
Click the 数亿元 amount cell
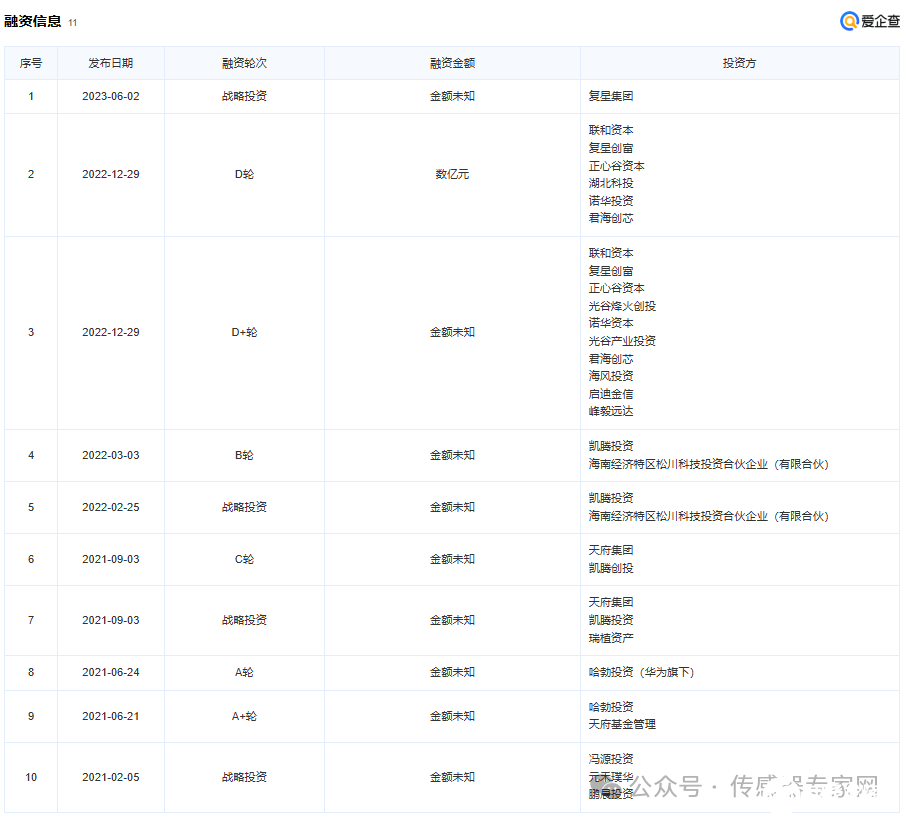click(452, 174)
